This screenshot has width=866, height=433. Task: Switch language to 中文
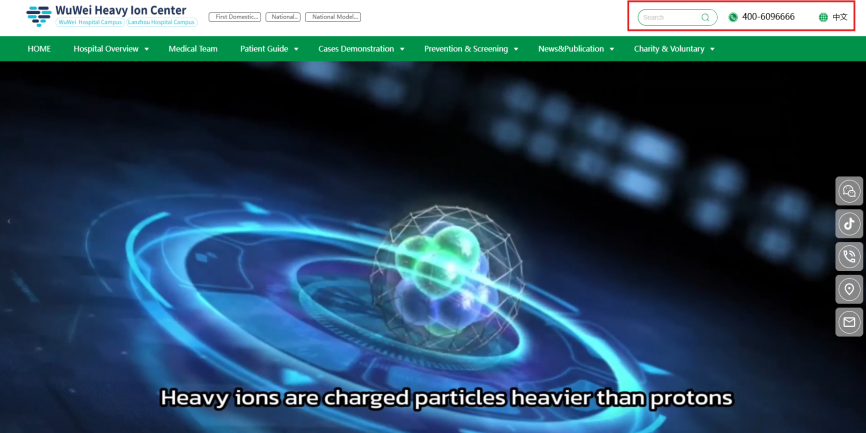coord(839,17)
